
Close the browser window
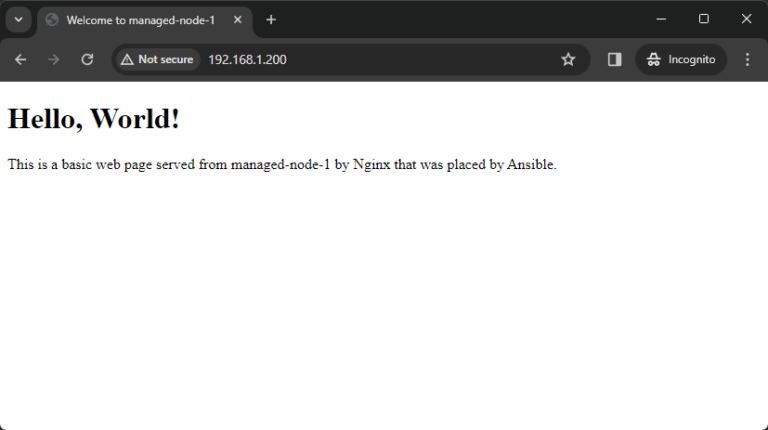[x=746, y=19]
